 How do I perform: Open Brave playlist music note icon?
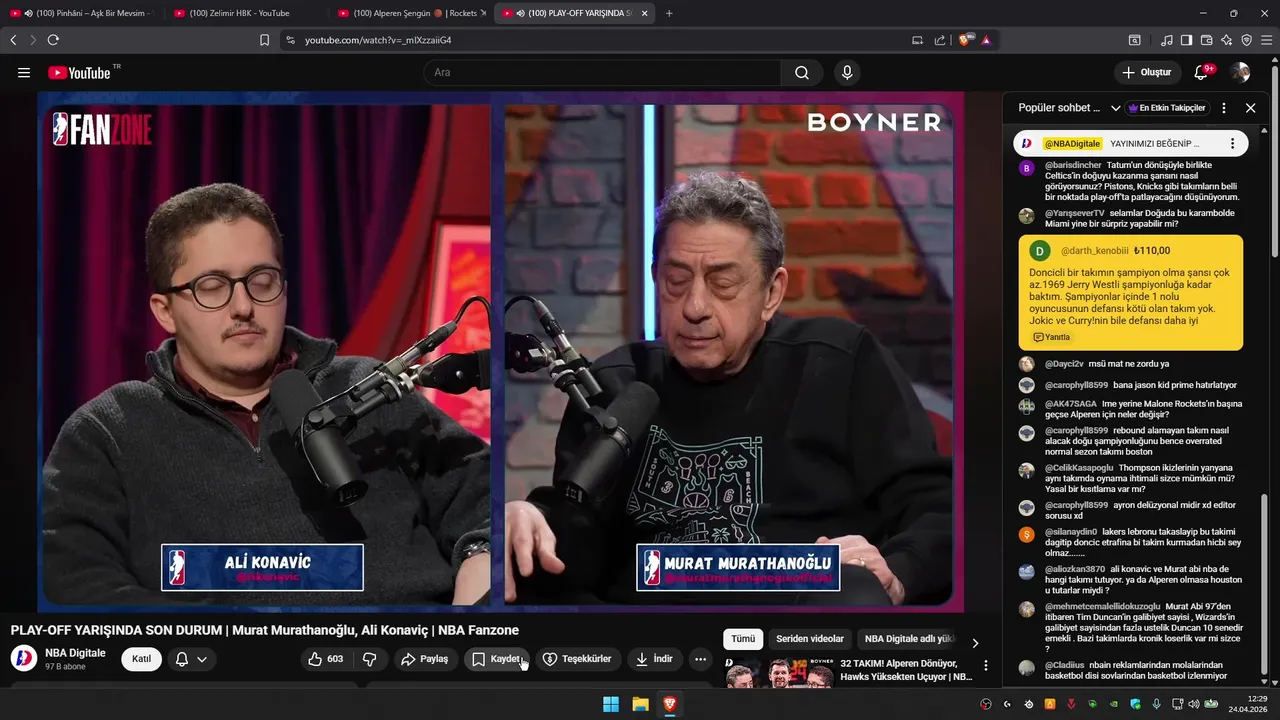coord(1167,40)
